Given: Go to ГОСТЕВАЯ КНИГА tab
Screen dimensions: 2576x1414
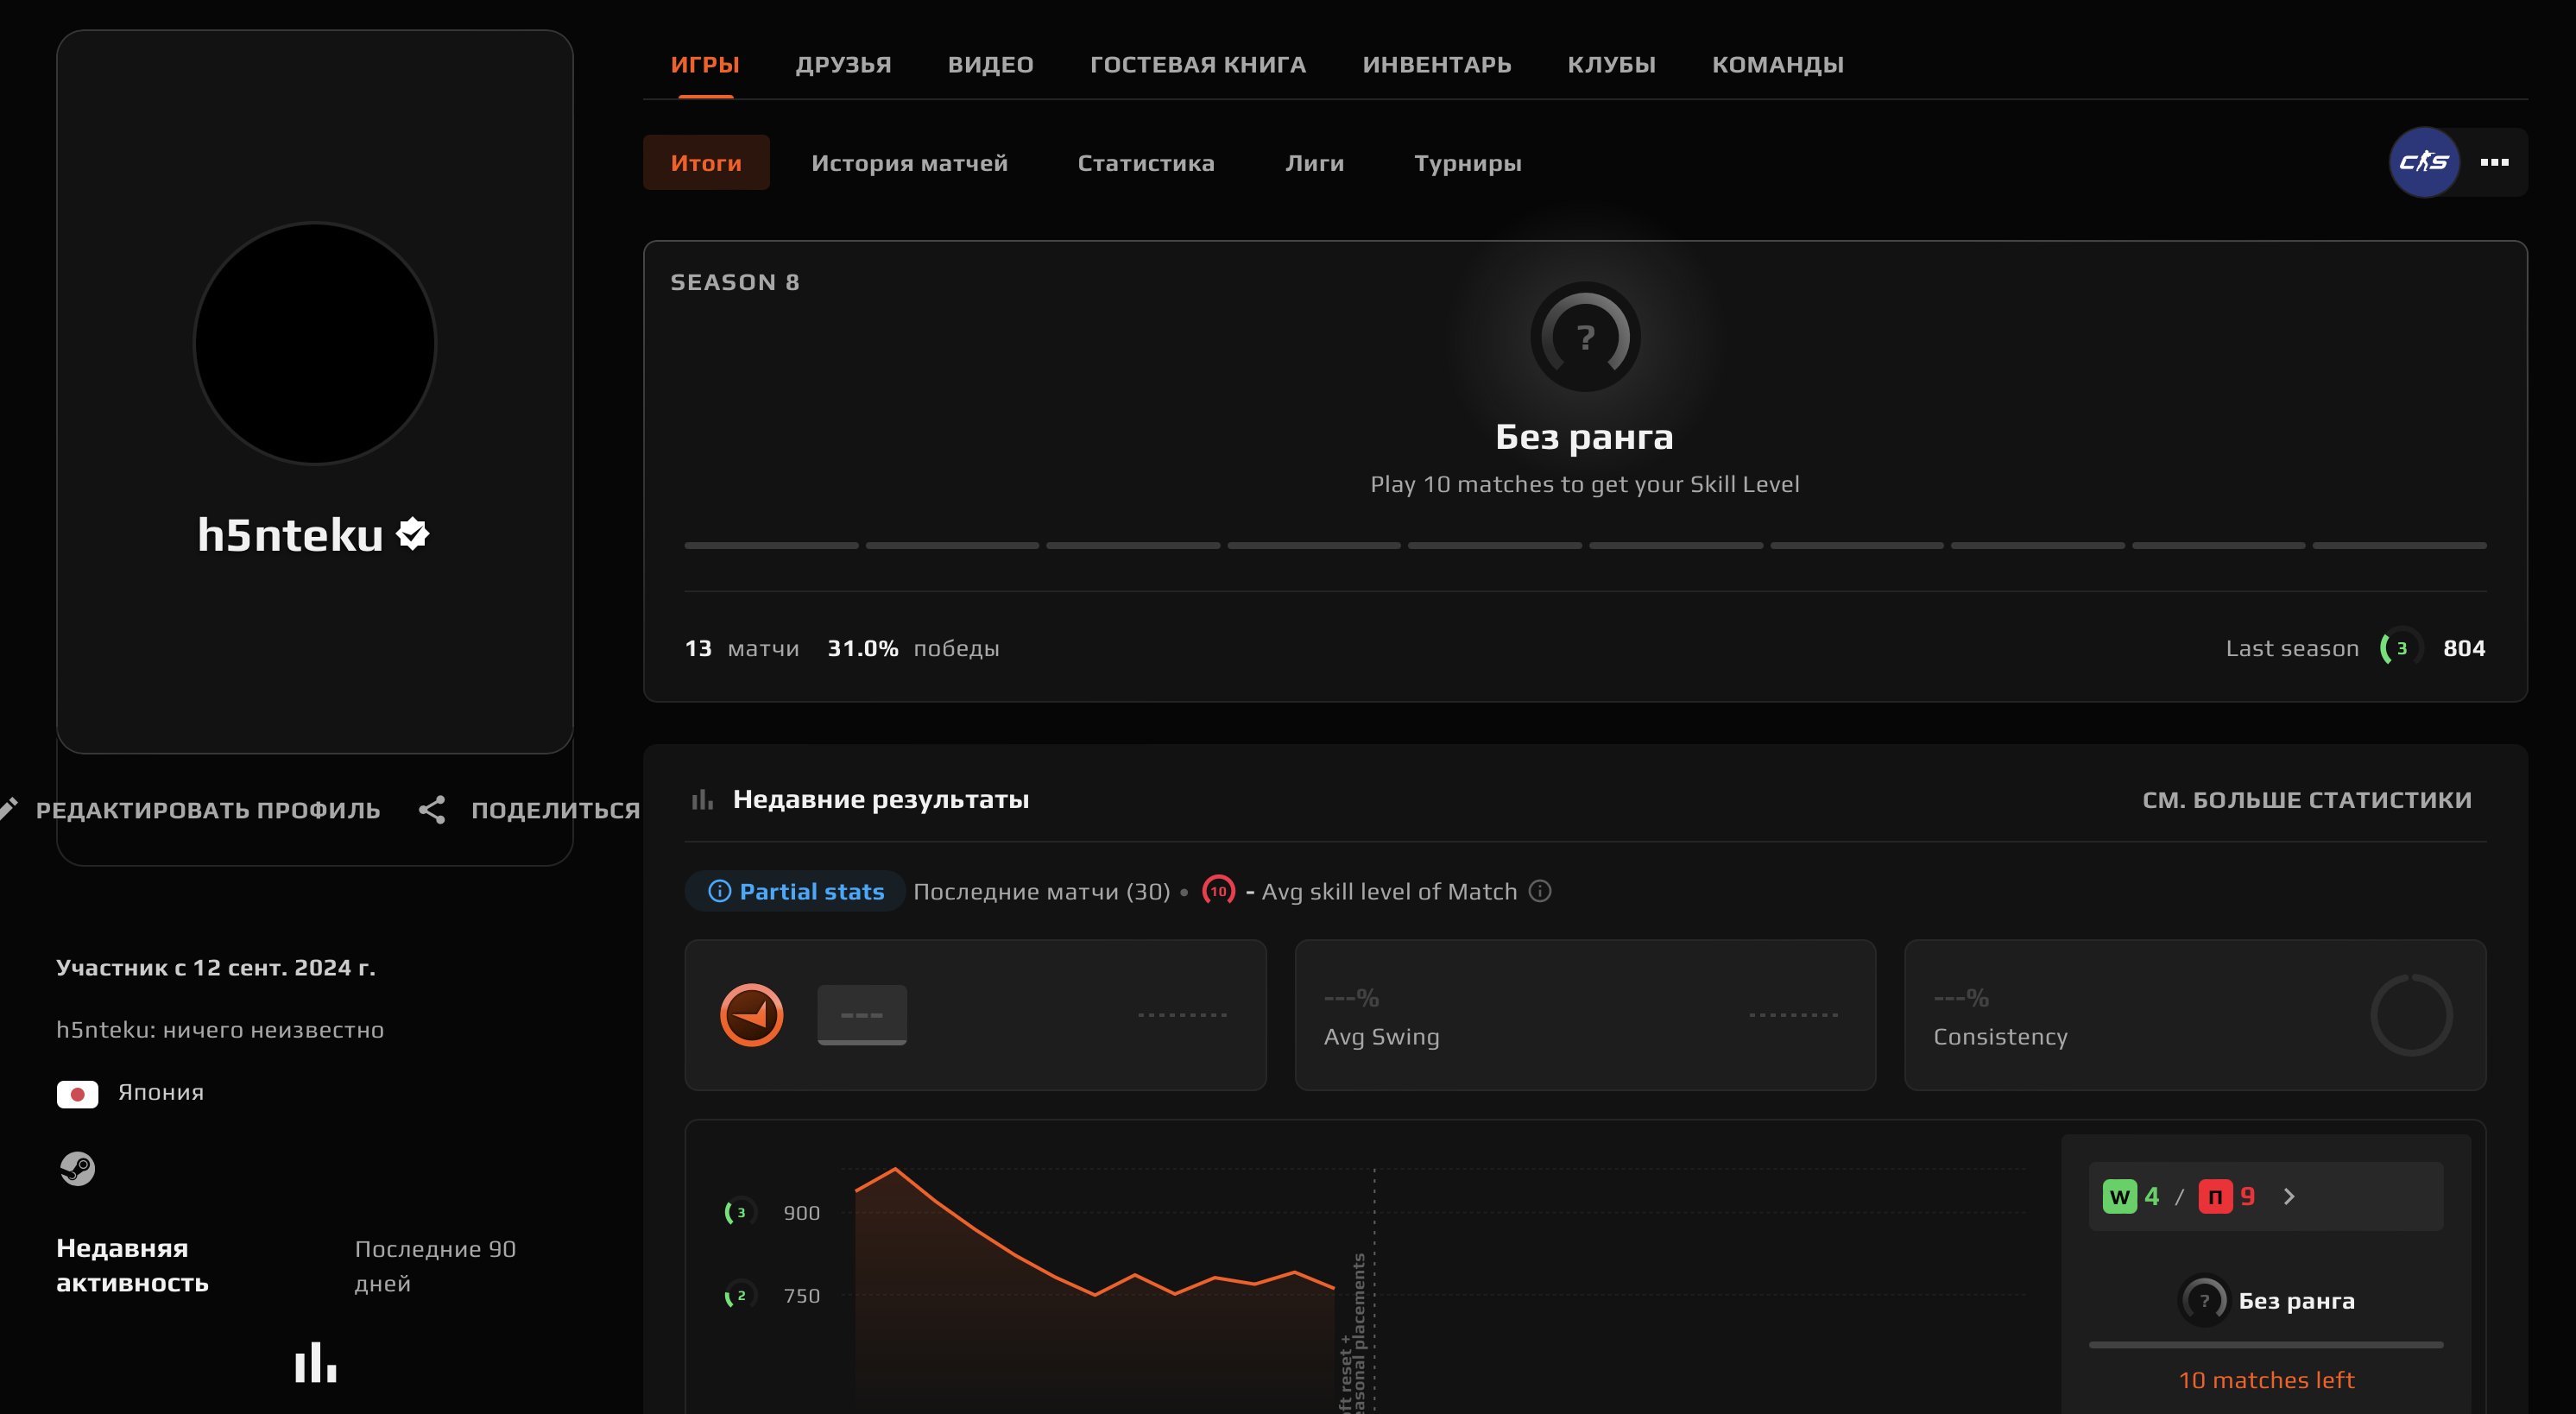Looking at the screenshot, I should click(1197, 65).
